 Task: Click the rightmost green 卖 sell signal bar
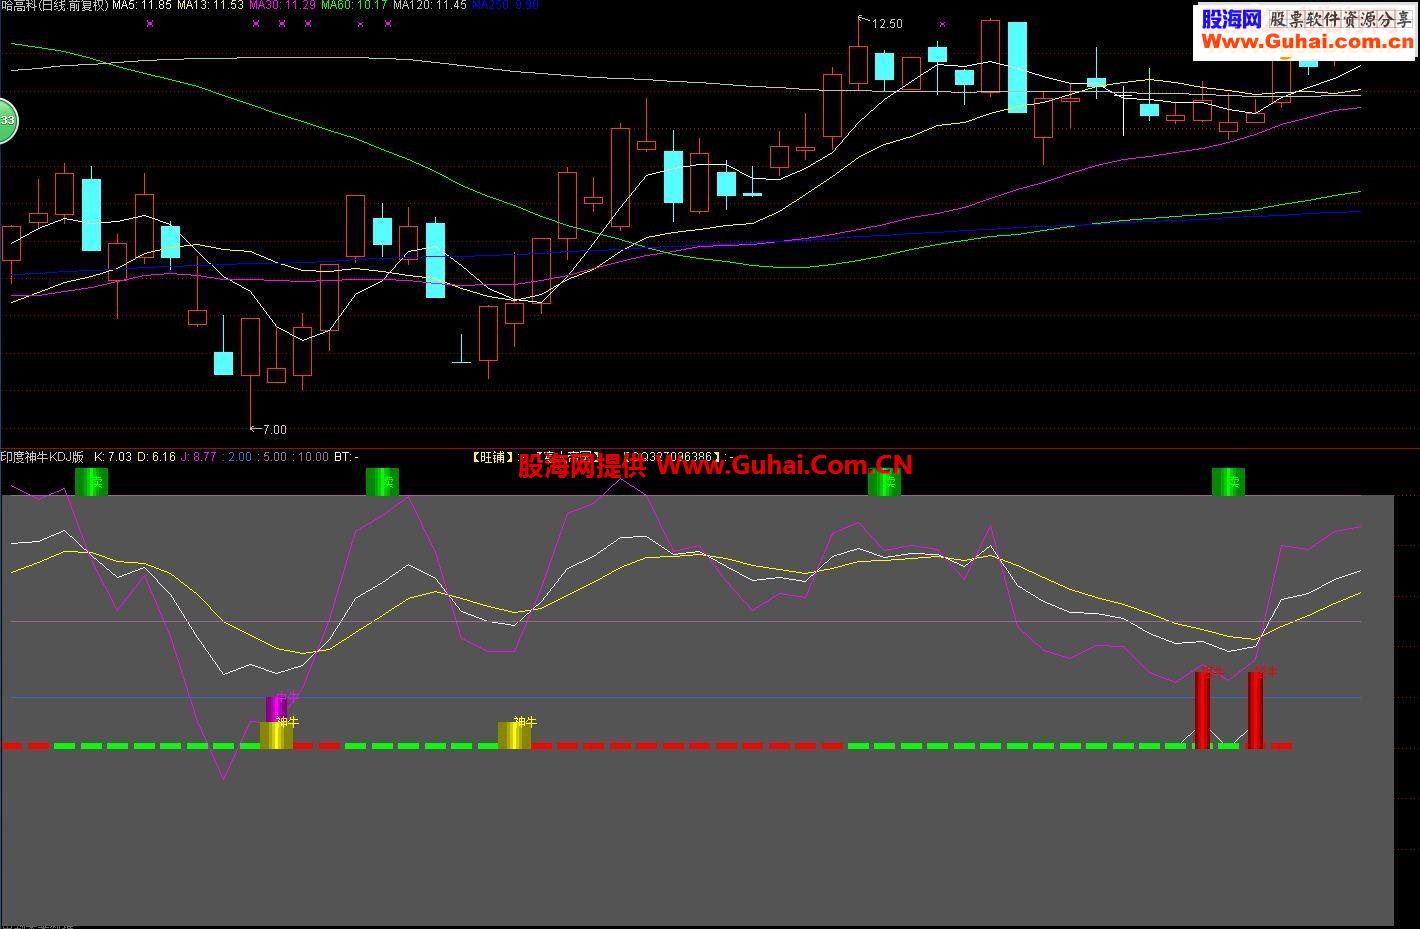click(1228, 482)
